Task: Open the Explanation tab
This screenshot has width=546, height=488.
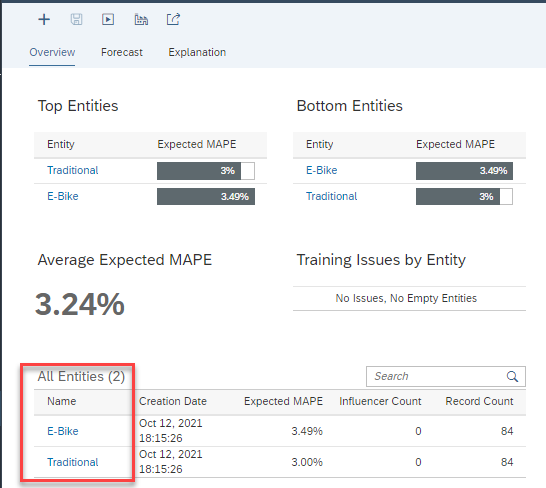Action: point(197,52)
